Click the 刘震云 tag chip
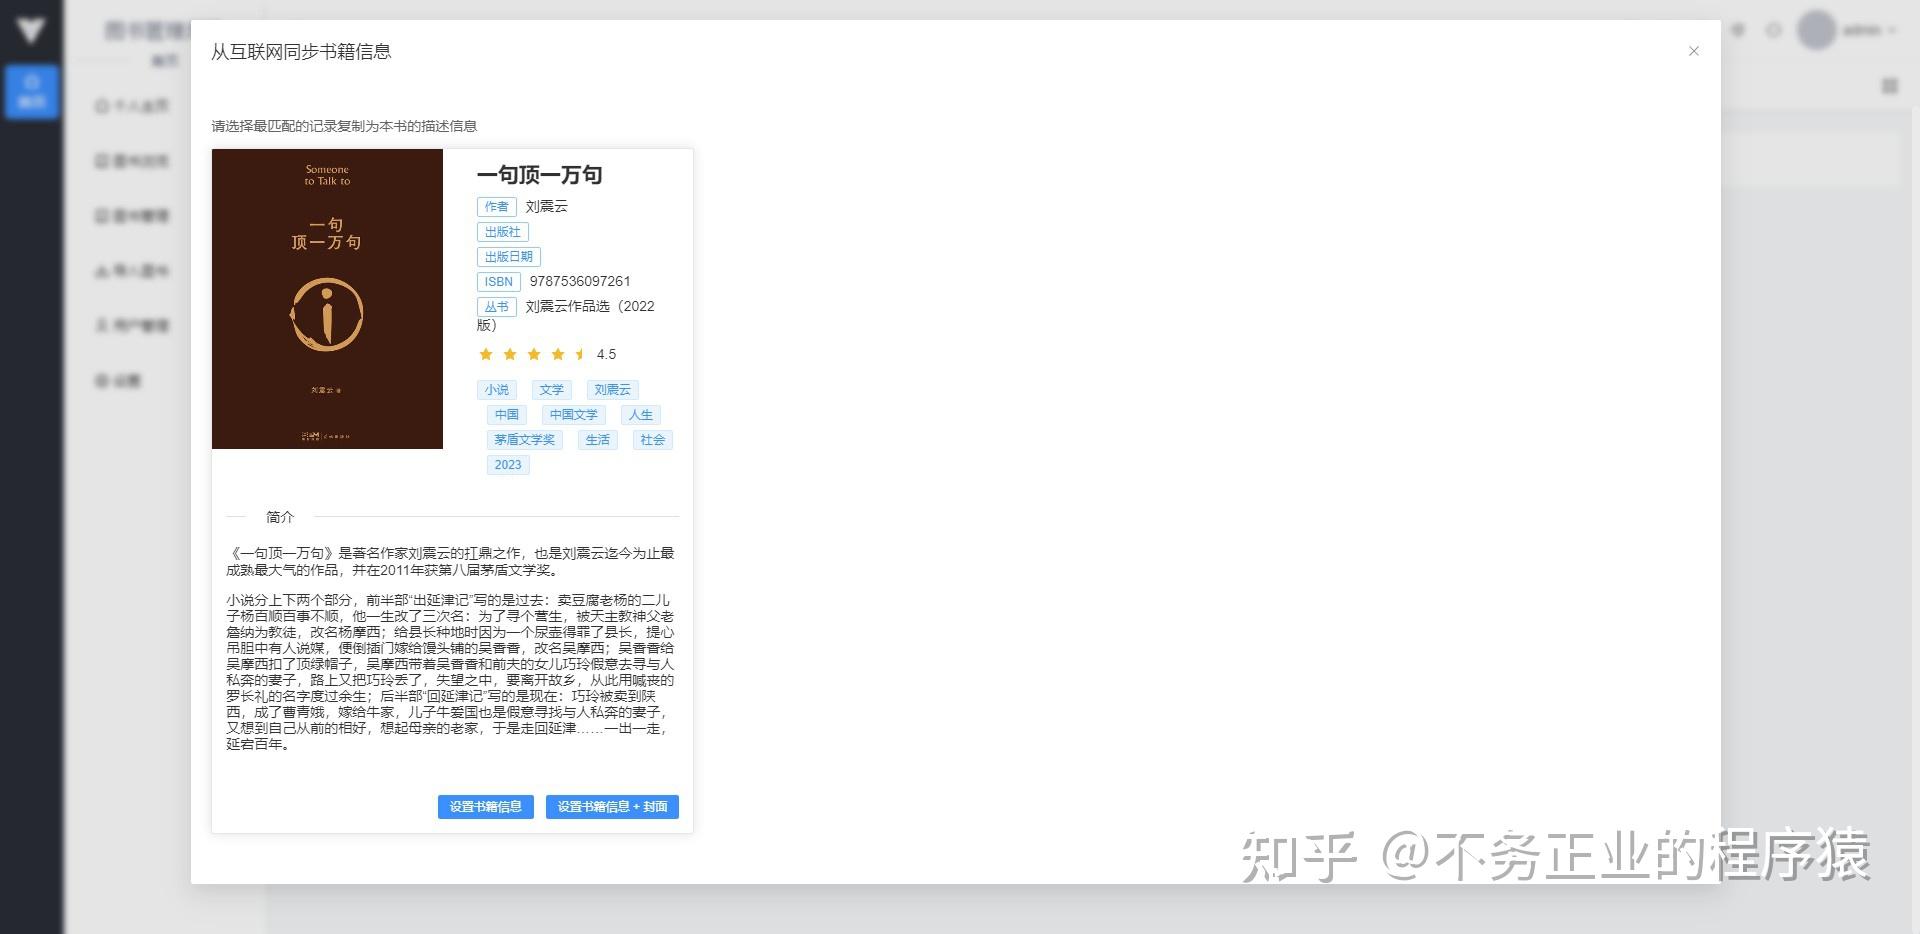This screenshot has width=1920, height=934. pyautogui.click(x=612, y=389)
